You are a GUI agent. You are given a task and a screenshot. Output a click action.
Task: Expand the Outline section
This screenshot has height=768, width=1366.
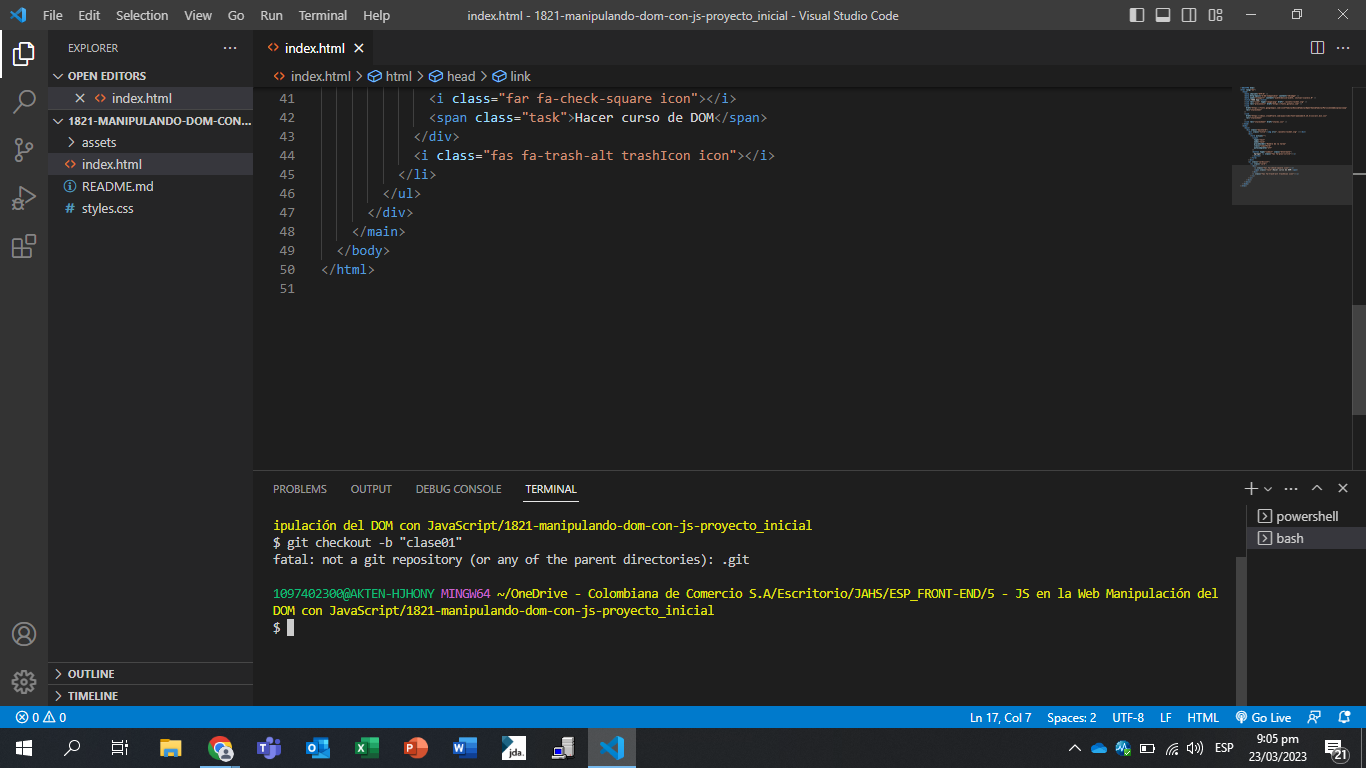point(150,673)
